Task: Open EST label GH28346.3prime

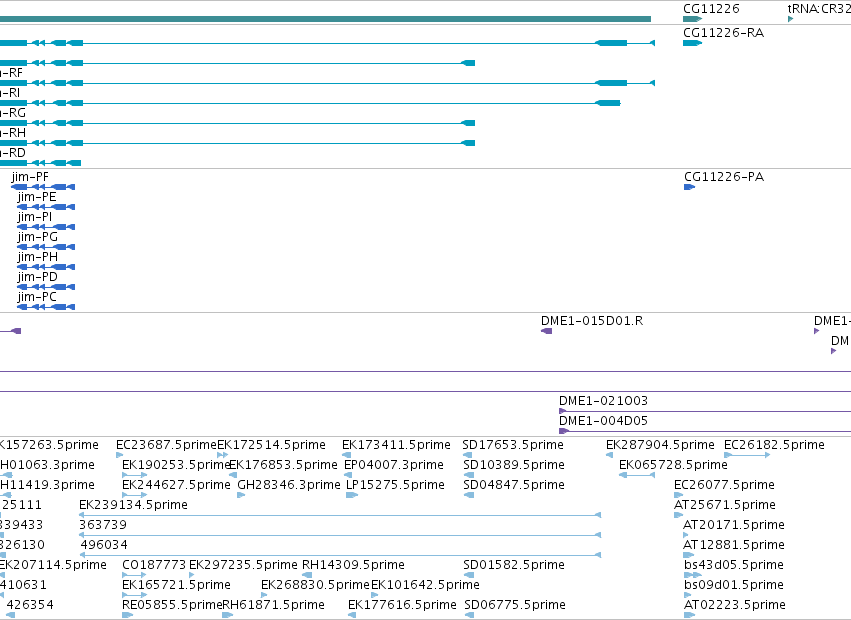Action: [x=289, y=485]
